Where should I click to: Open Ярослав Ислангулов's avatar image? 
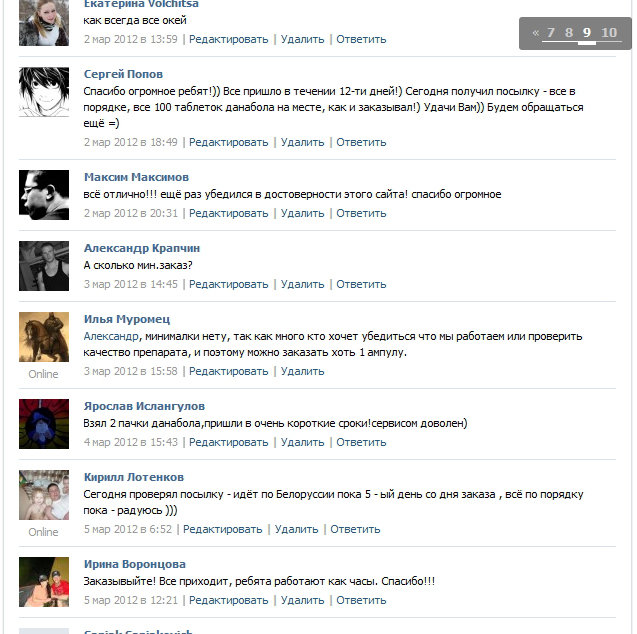[44, 424]
